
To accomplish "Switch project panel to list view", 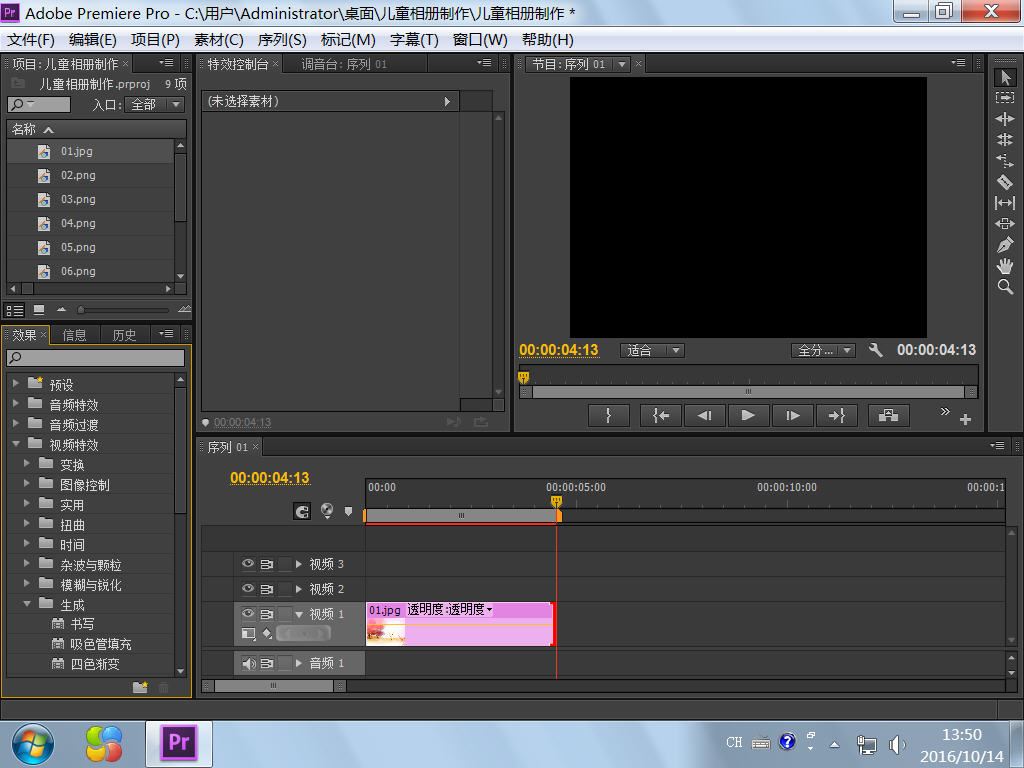I will click(15, 310).
